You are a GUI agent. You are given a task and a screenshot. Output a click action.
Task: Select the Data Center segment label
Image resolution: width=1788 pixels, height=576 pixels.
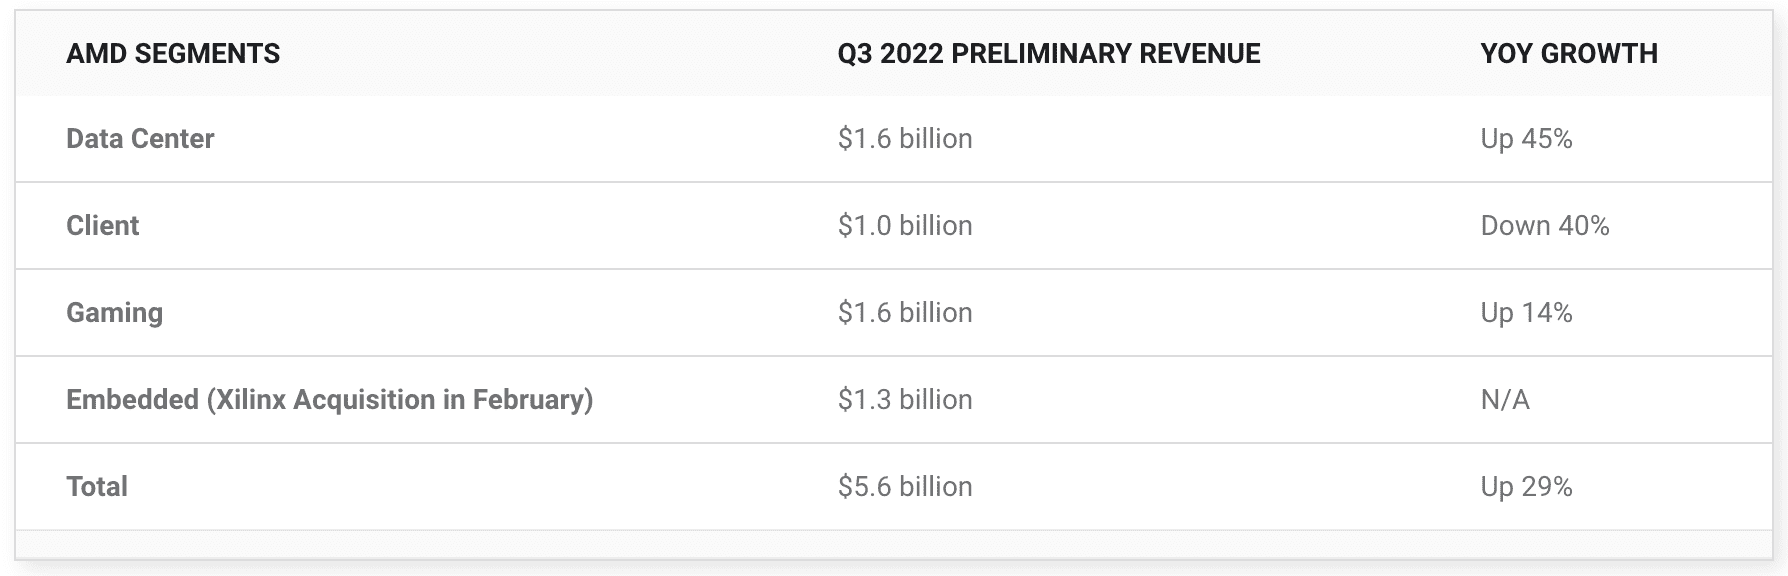140,138
